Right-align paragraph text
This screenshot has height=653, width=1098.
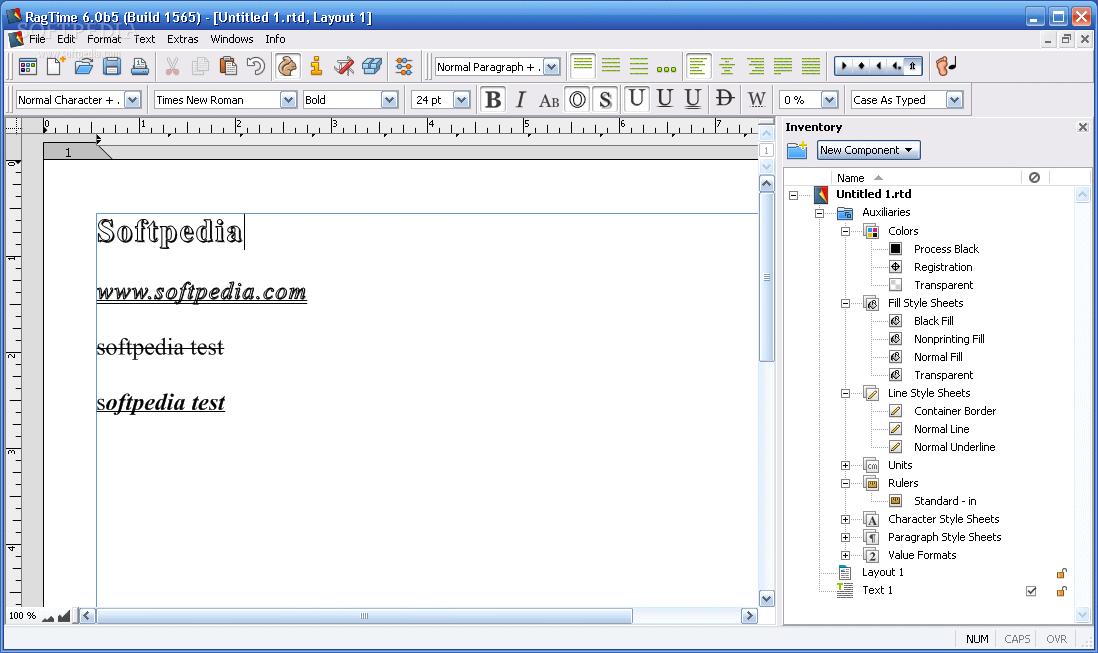[x=755, y=66]
